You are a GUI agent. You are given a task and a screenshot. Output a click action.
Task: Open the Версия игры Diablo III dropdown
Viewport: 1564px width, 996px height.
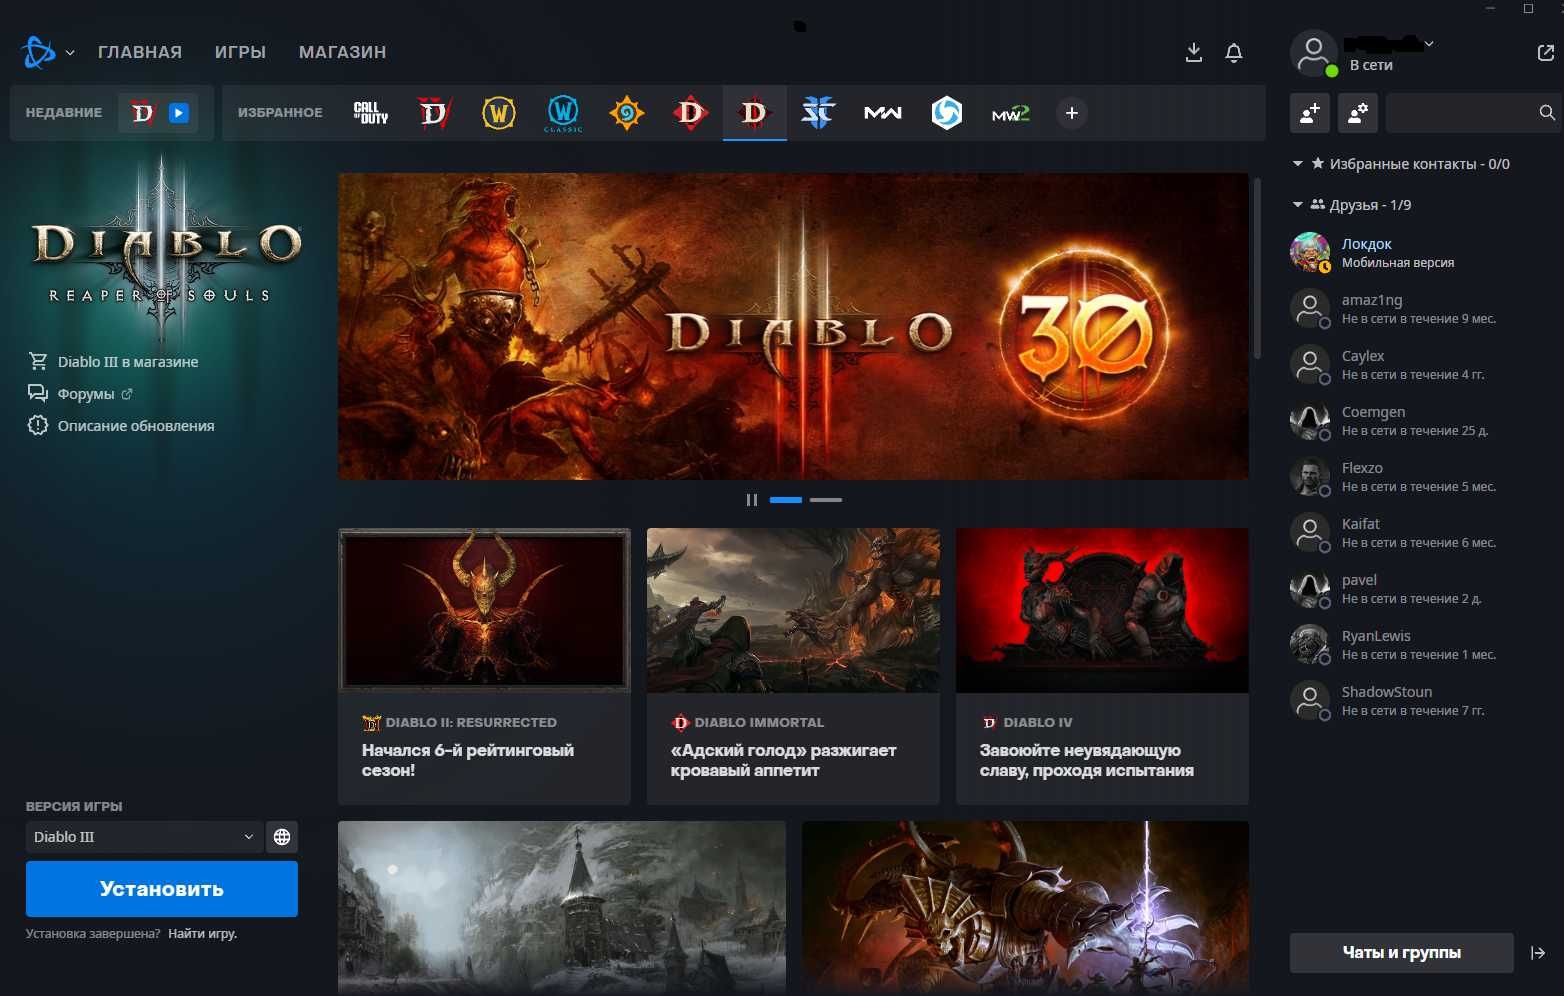coord(144,837)
